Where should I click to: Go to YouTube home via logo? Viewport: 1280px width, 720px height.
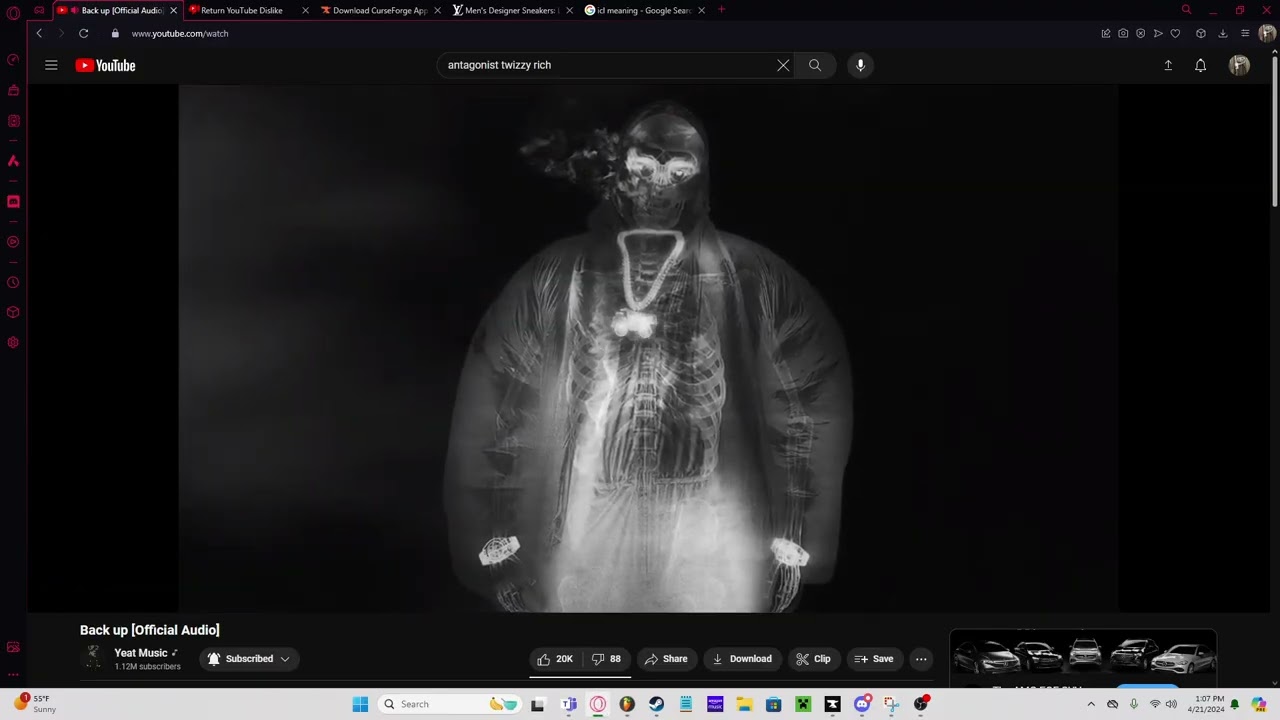point(105,65)
